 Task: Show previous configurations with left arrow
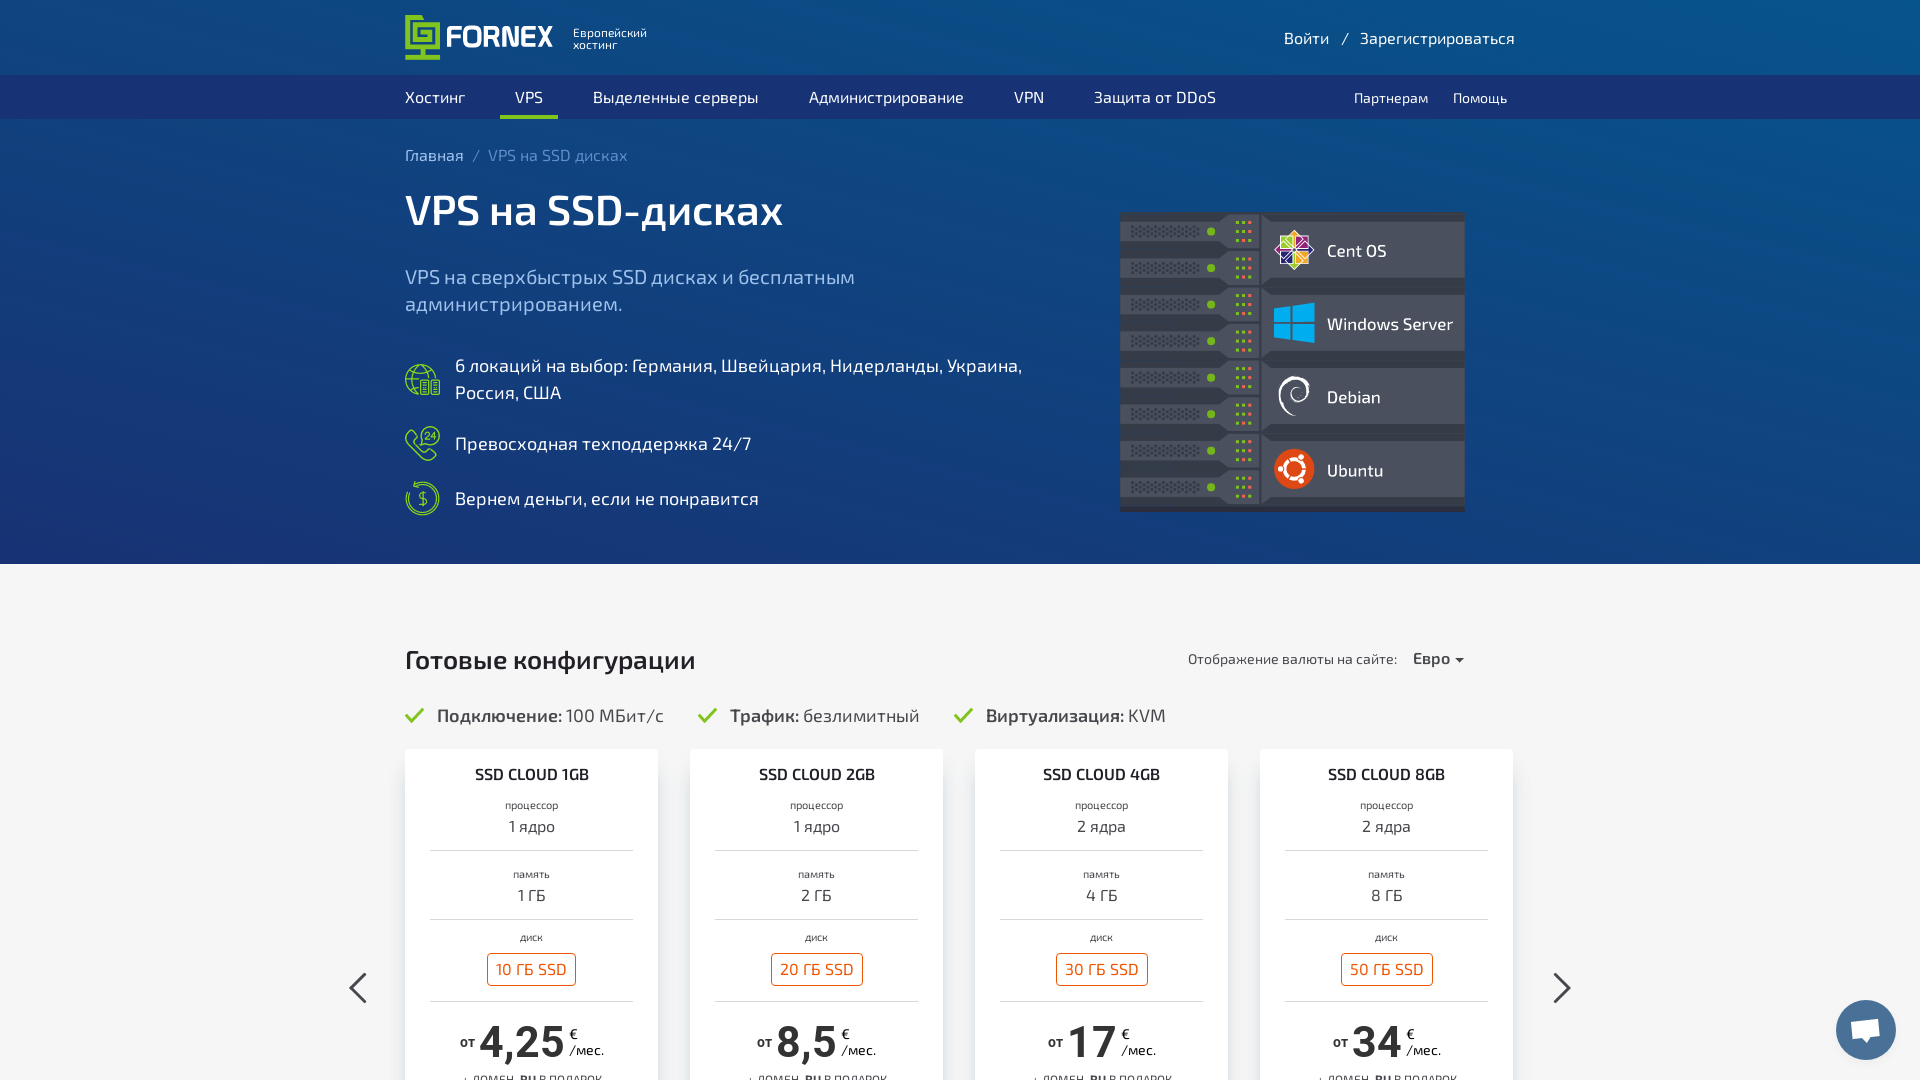click(358, 988)
